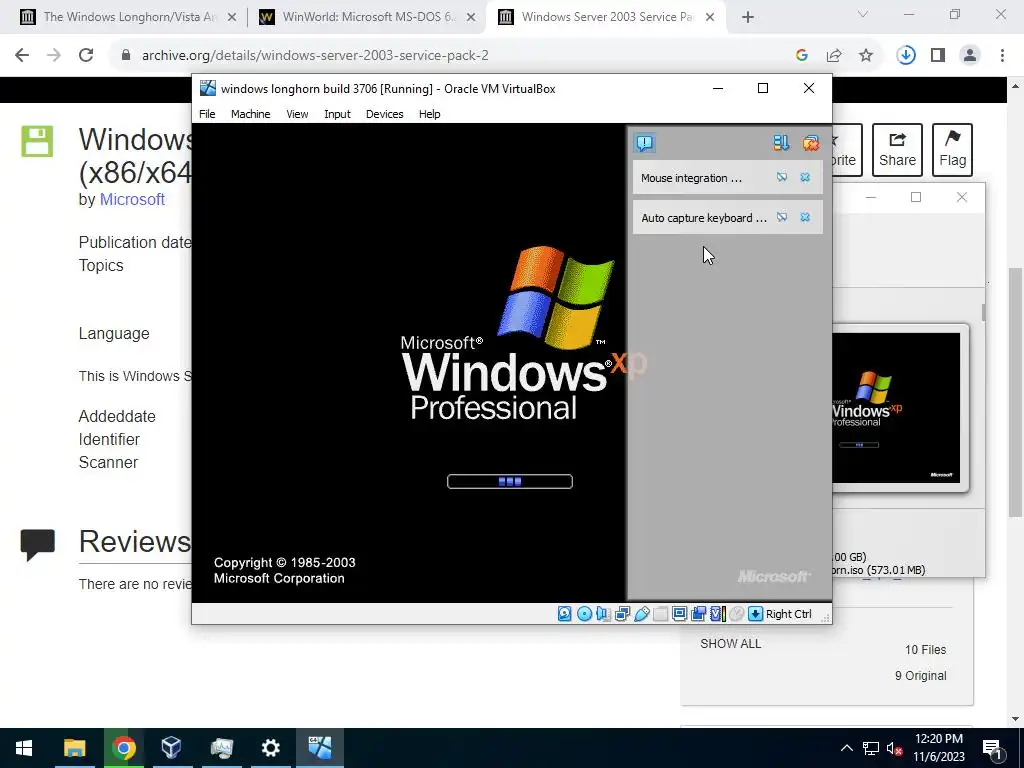1024x768 pixels.
Task: Dismiss the Mouse integration notification
Action: 805,178
